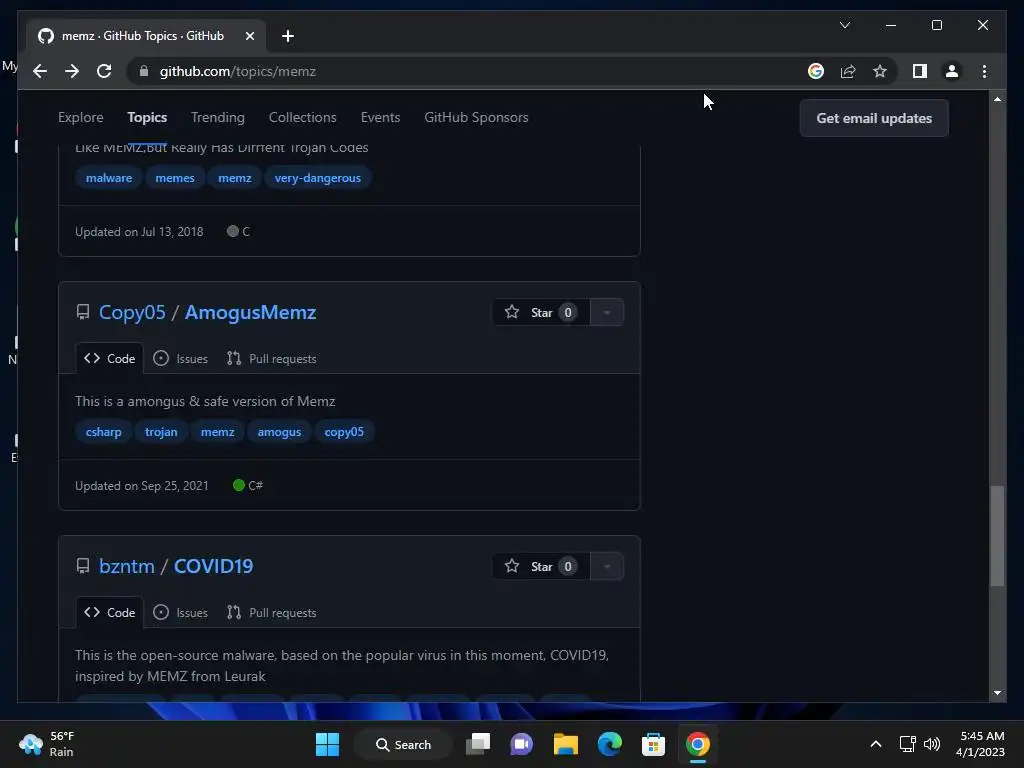
Task: Open the COVID19 star list dropdown
Action: pos(607,566)
